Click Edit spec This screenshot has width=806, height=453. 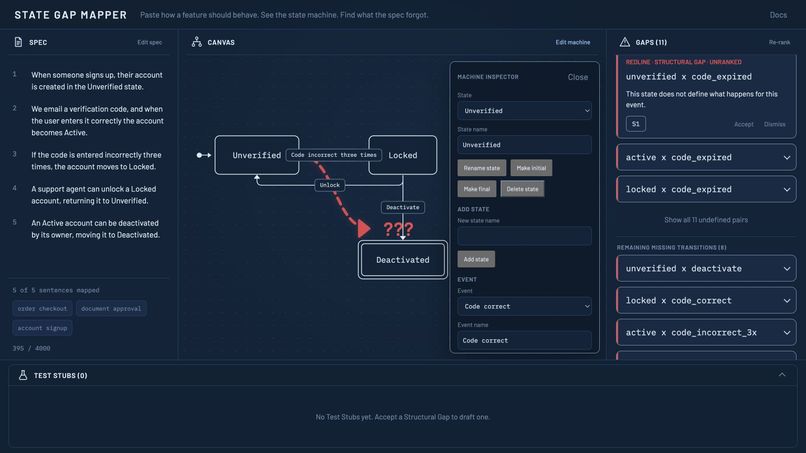[150, 42]
